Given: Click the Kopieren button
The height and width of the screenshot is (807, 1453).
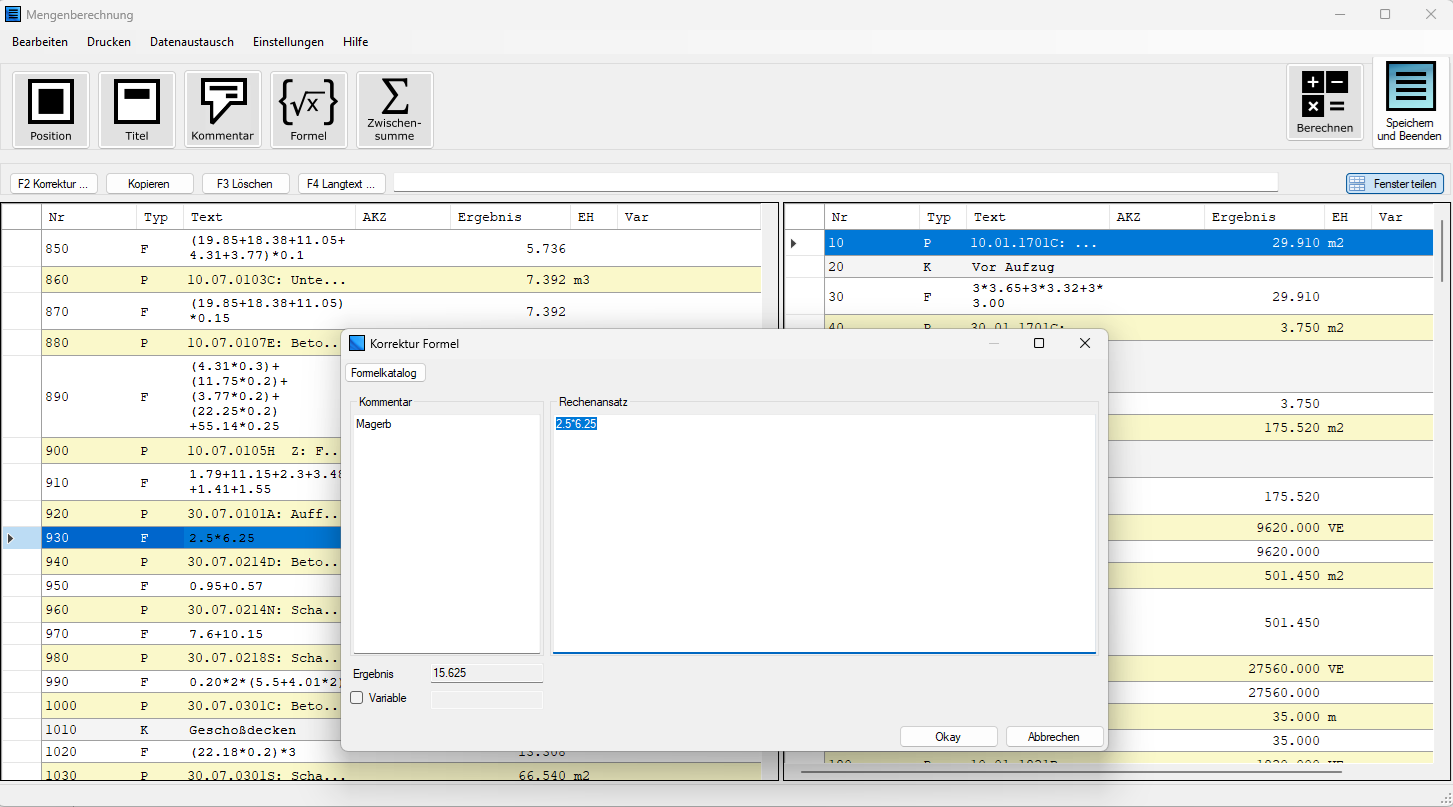Looking at the screenshot, I should (x=150, y=184).
